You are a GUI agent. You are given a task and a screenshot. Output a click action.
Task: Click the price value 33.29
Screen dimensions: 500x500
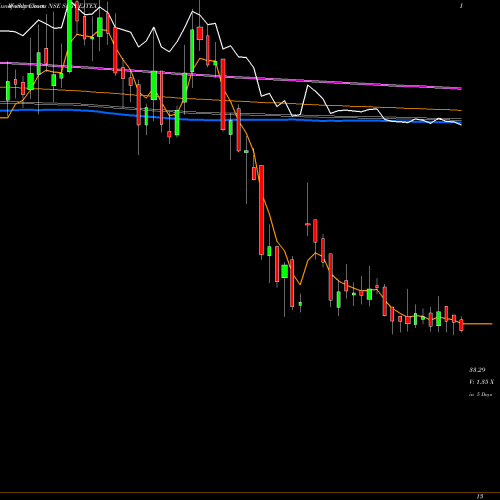[477, 370]
